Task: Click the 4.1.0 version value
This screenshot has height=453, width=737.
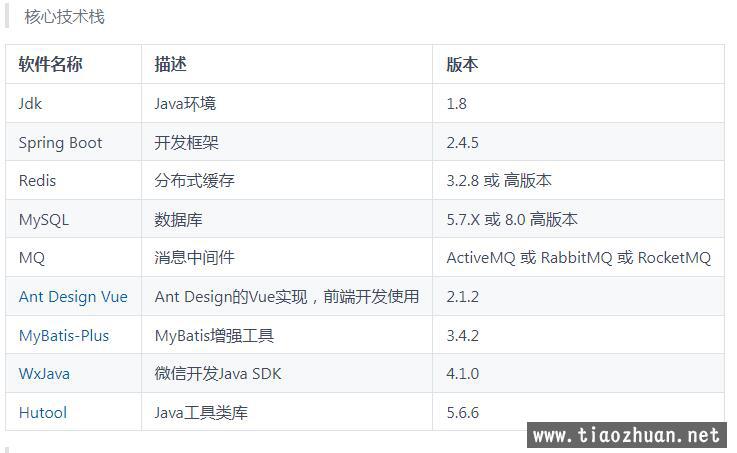Action: click(x=463, y=374)
